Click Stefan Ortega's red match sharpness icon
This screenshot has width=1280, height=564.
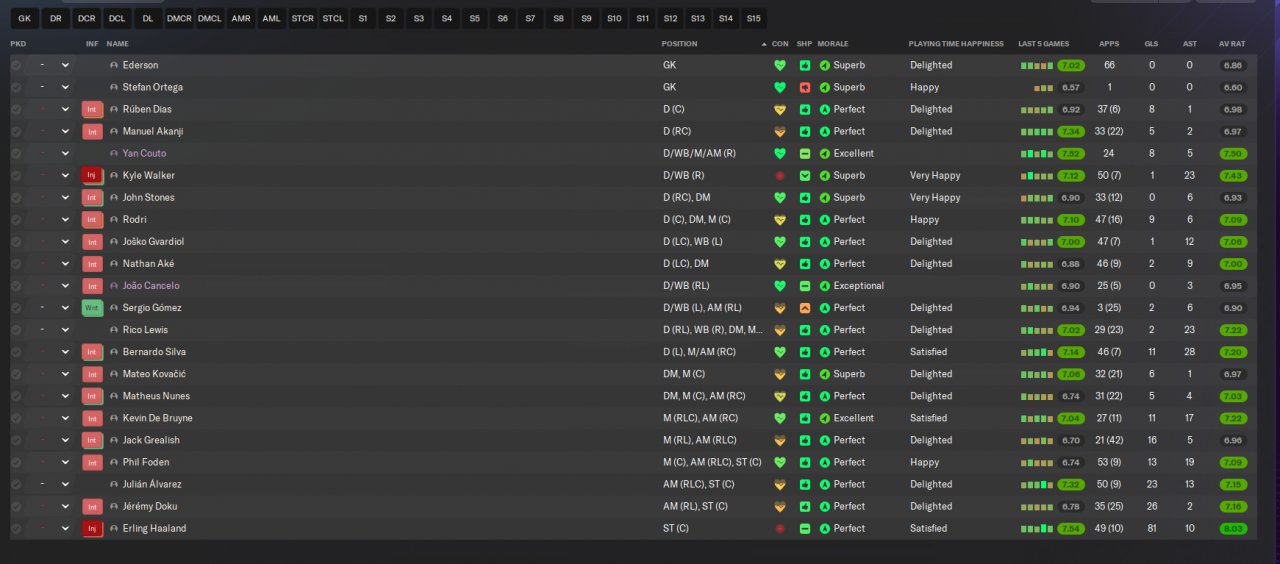[805, 87]
